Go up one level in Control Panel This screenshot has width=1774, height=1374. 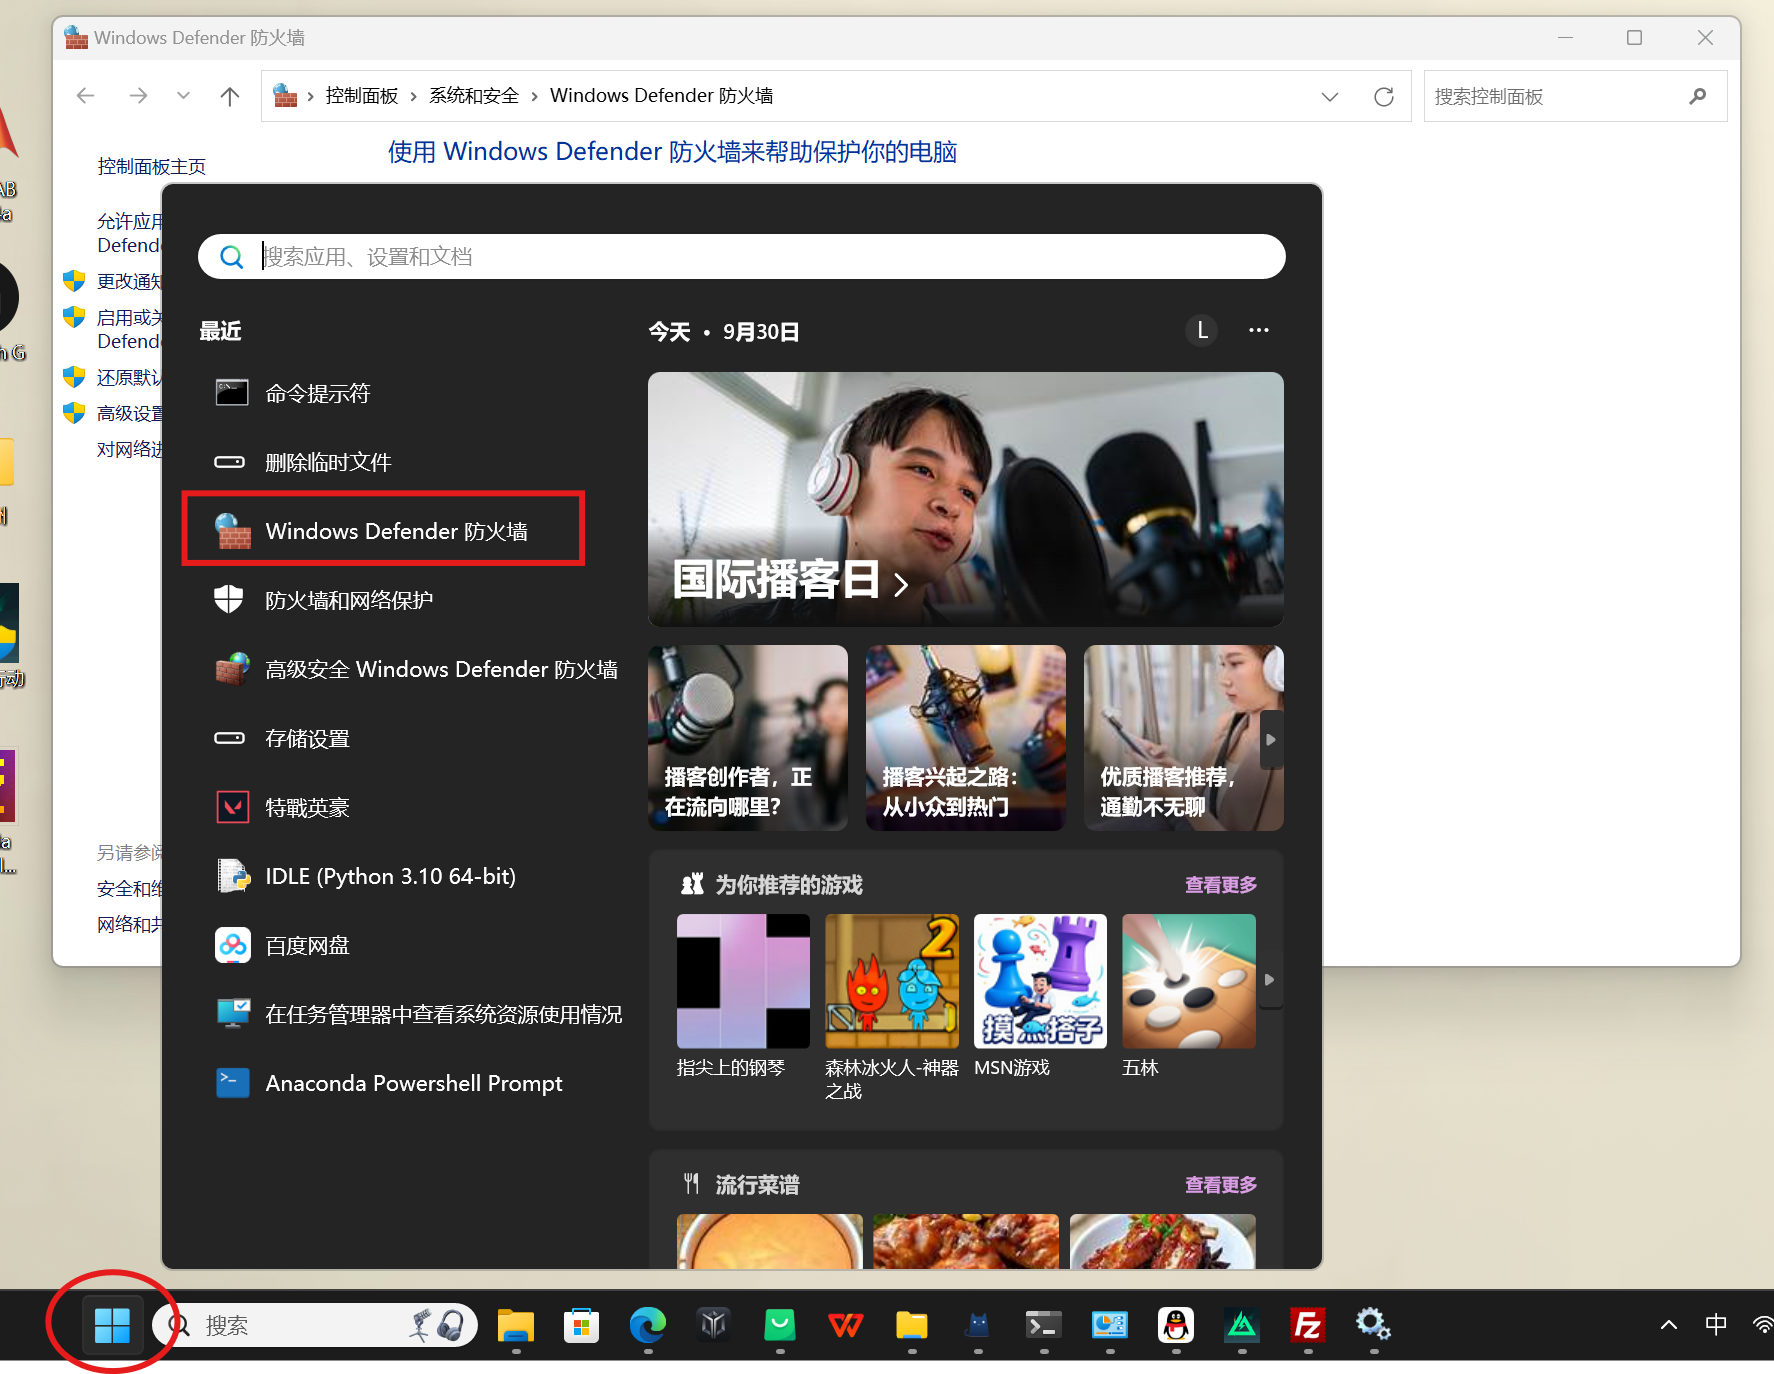[x=229, y=95]
